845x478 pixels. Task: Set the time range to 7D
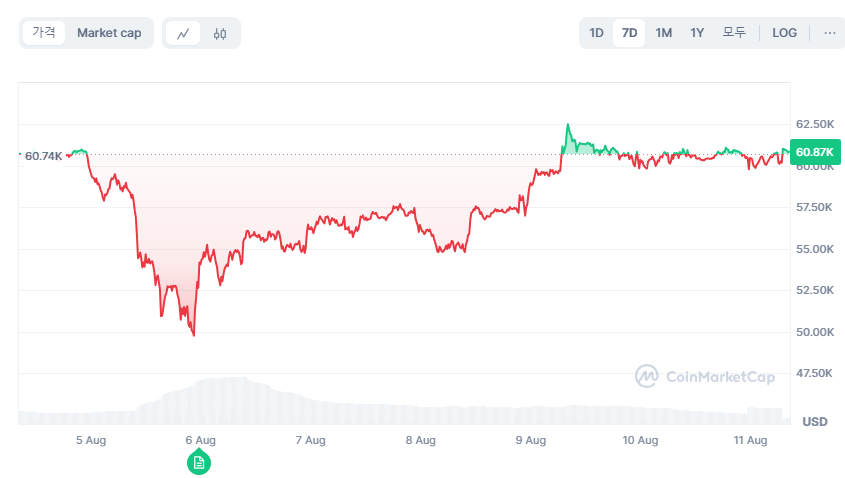tap(629, 33)
